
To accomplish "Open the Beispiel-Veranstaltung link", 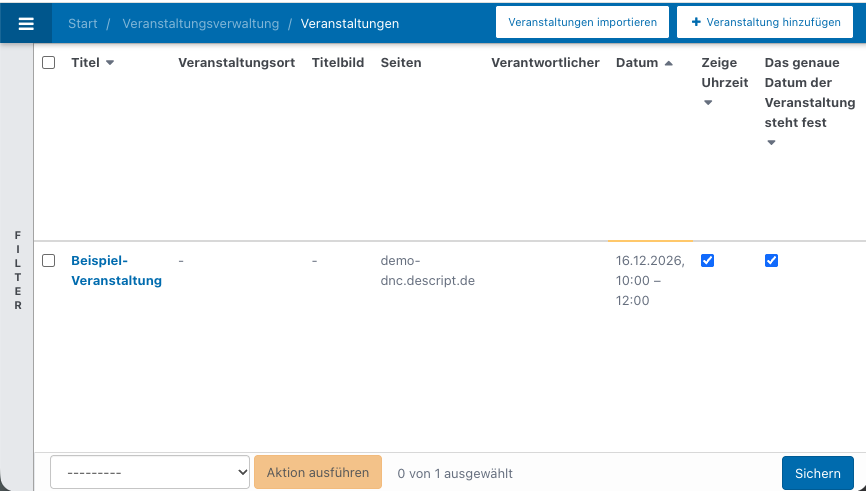I will [x=117, y=271].
